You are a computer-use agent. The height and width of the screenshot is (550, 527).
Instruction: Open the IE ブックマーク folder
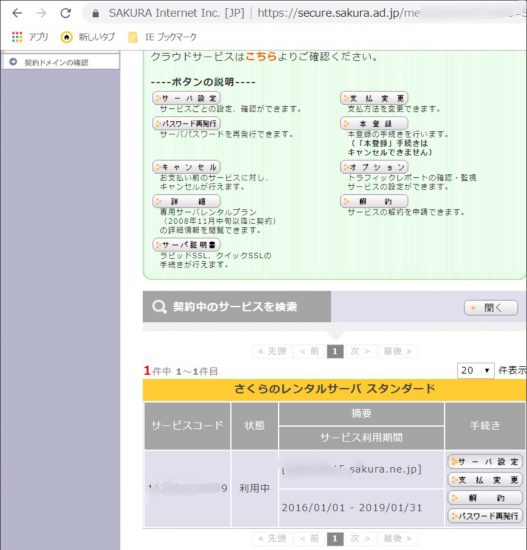(x=162, y=37)
